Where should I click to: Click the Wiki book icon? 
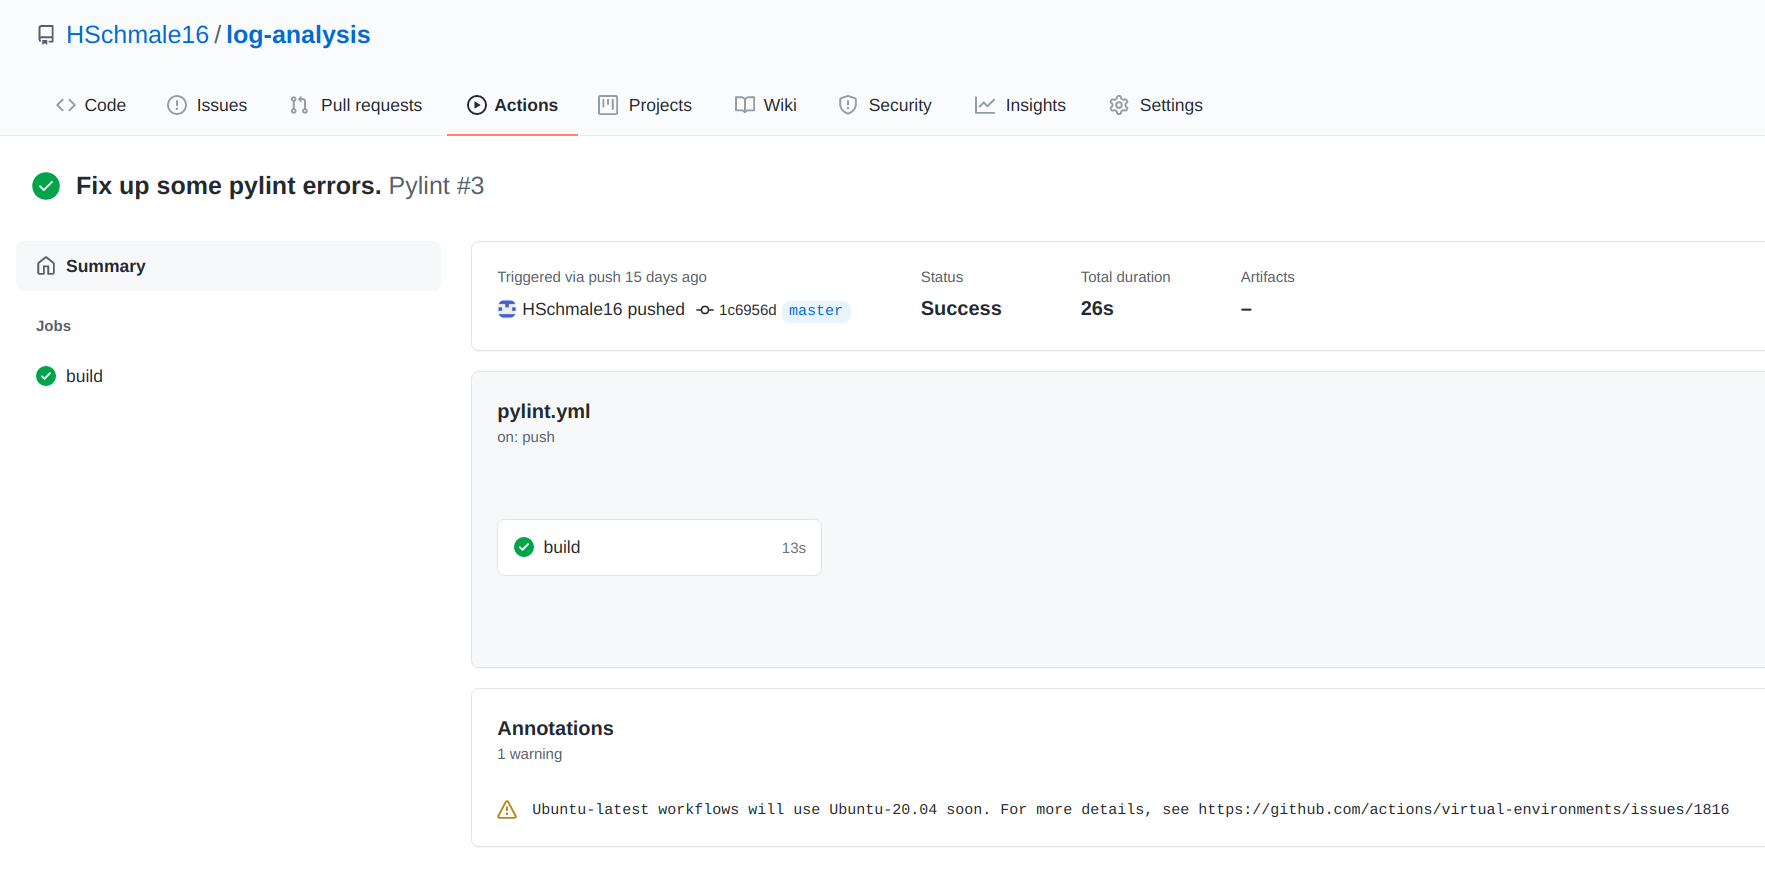tap(745, 105)
